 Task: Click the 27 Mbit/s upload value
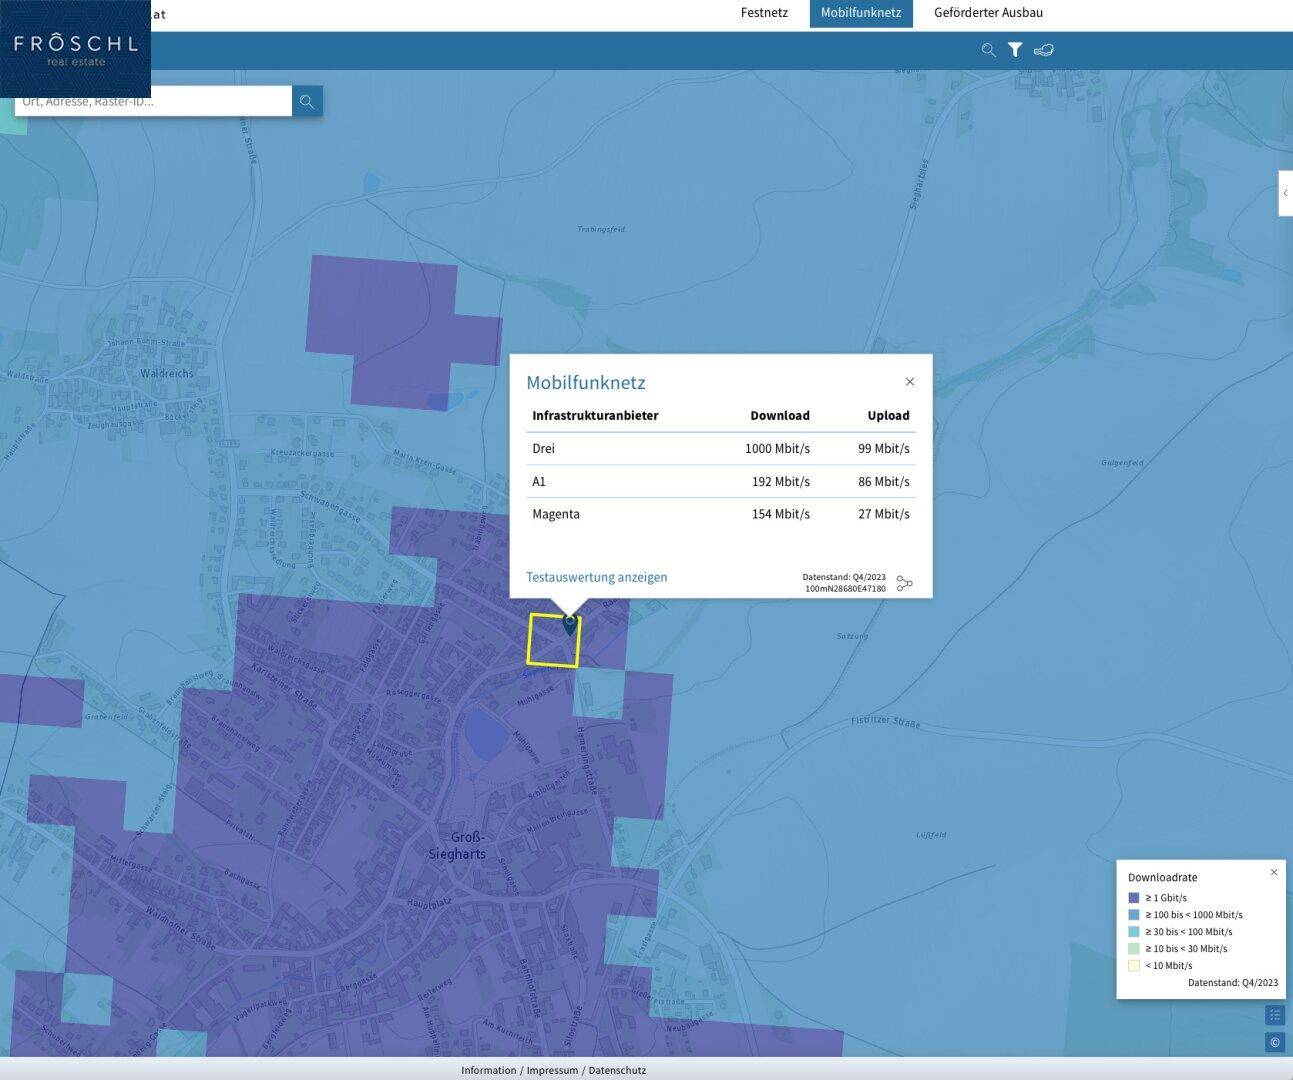(884, 514)
